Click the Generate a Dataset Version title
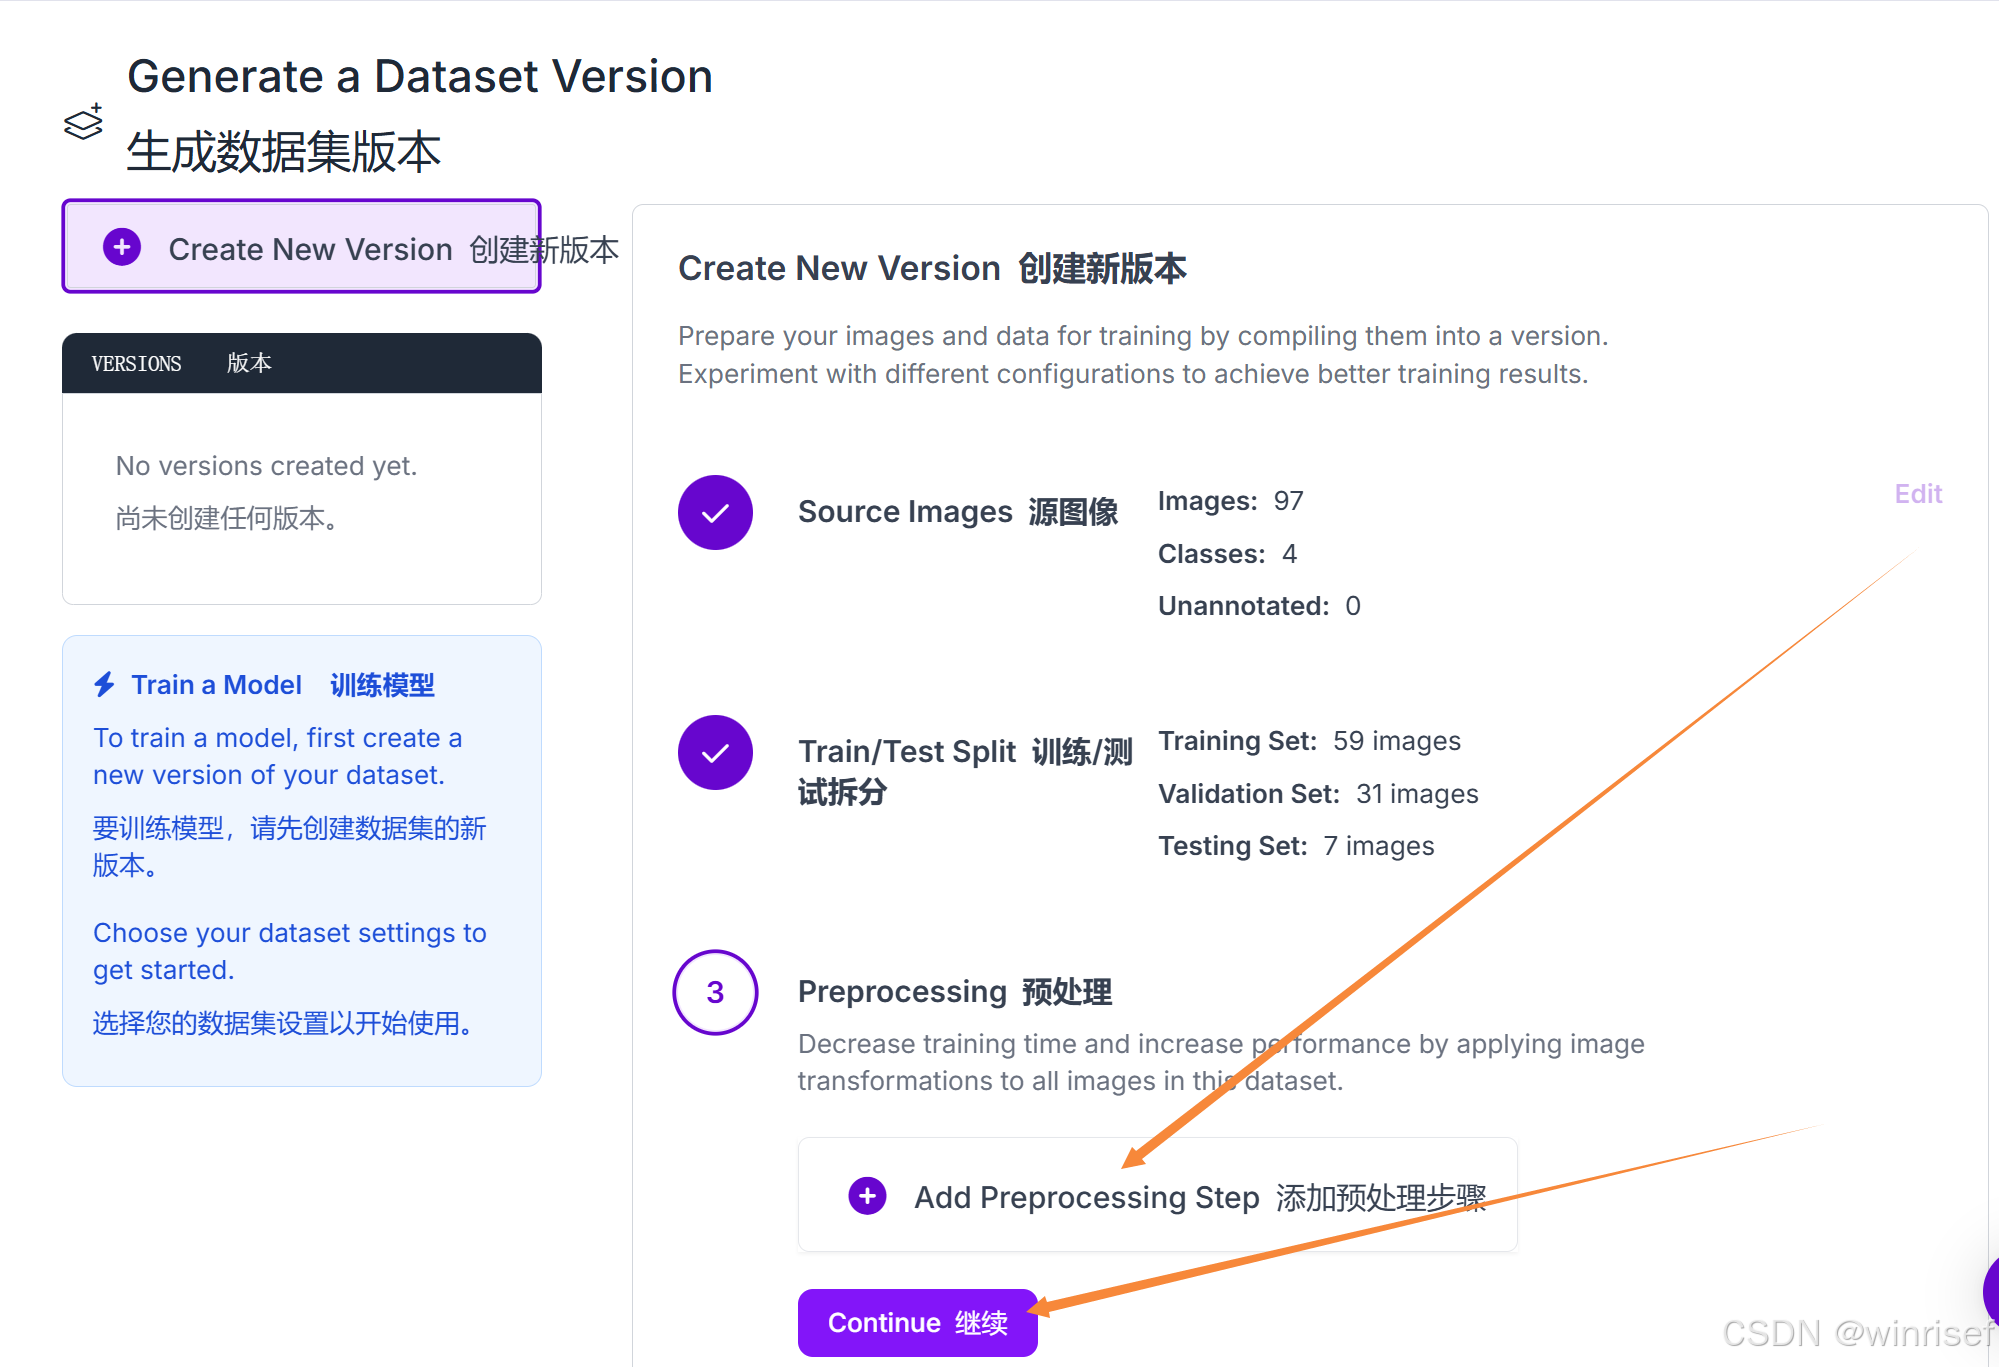 pos(420,77)
